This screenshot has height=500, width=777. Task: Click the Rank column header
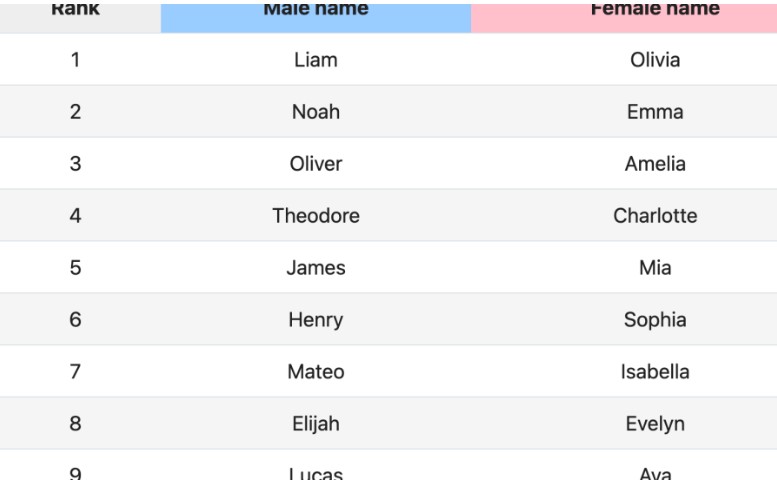tap(75, 9)
